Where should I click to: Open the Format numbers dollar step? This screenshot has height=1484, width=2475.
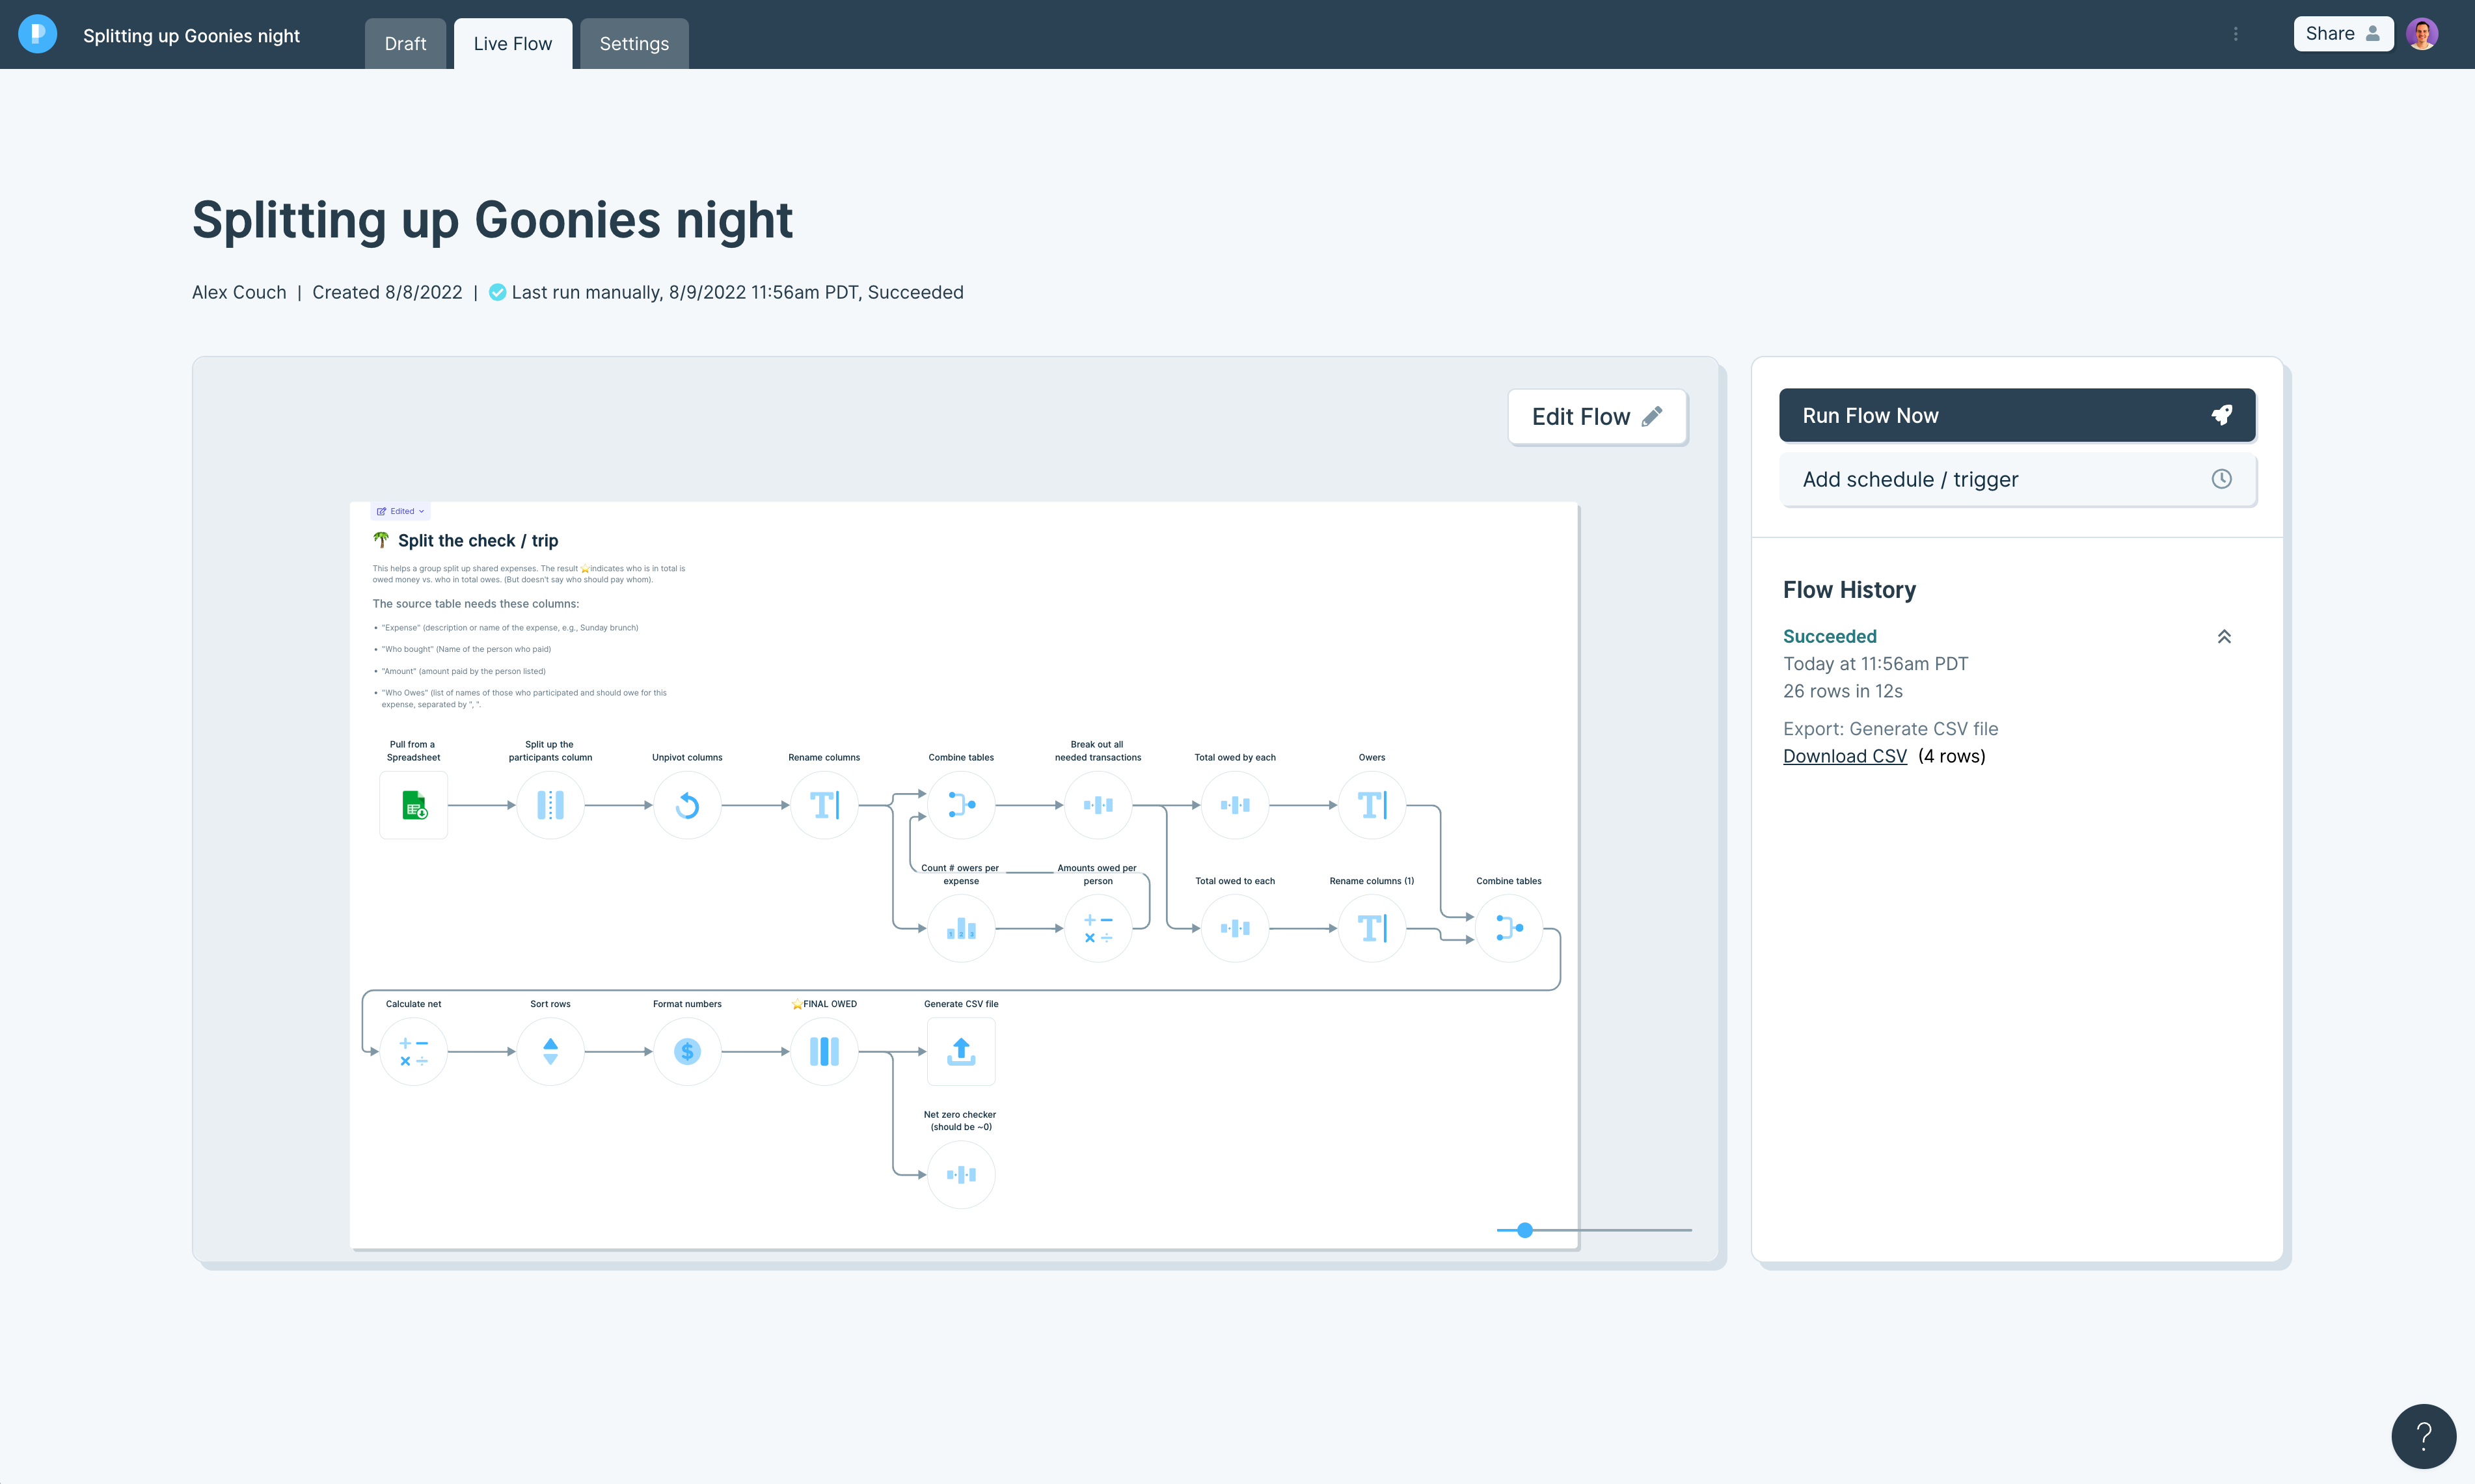(687, 1051)
